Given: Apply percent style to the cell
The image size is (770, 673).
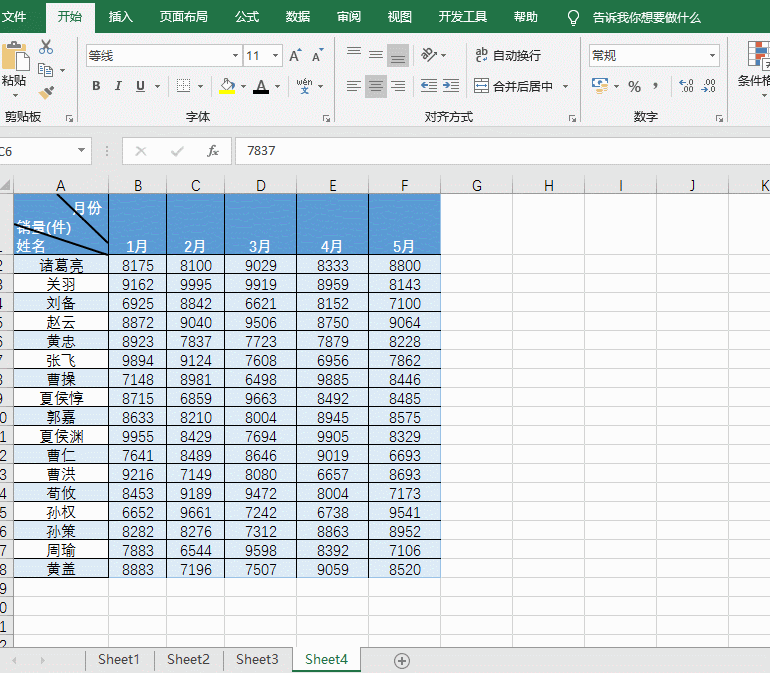Looking at the screenshot, I should click(634, 87).
